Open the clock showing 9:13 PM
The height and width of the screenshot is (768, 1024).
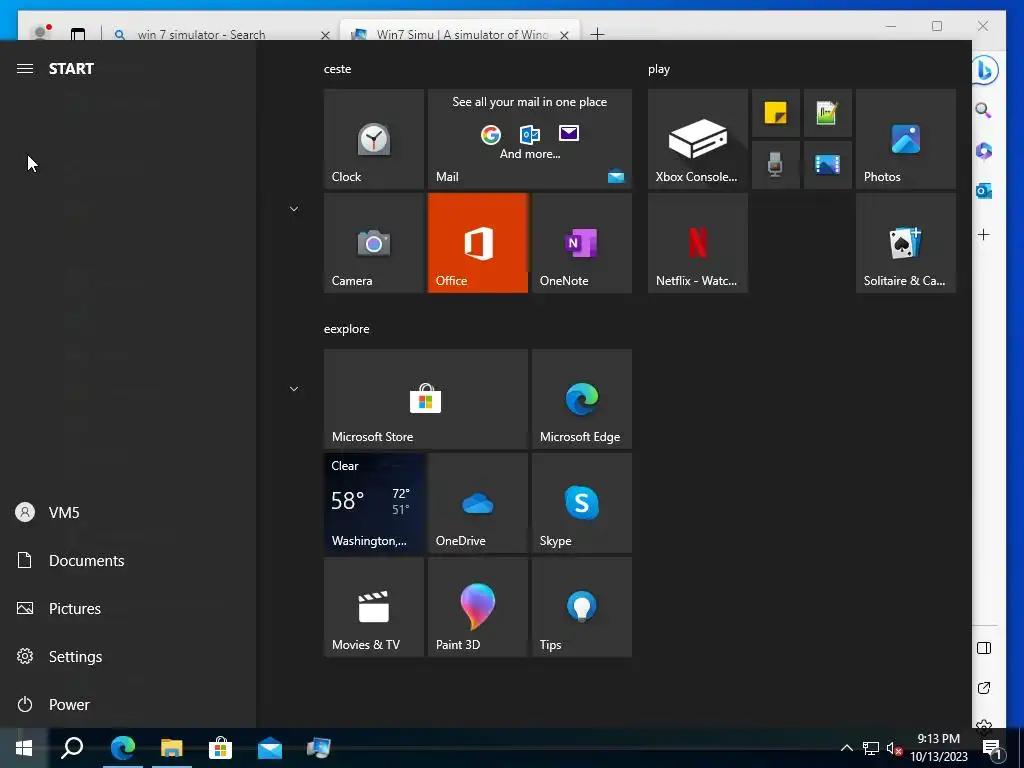point(938,748)
